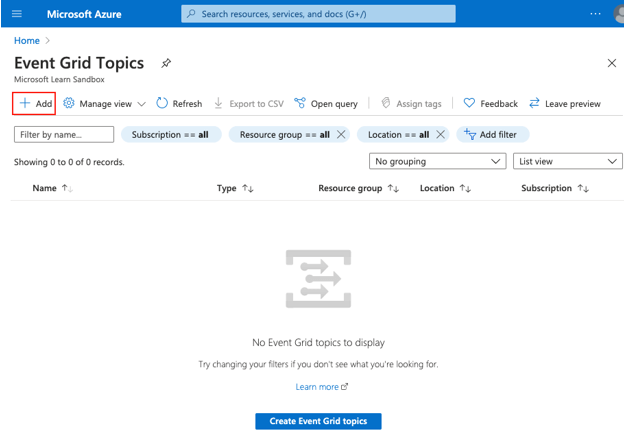Select the 'Showing 0 to 0 of 0 records.' text

pos(69,162)
